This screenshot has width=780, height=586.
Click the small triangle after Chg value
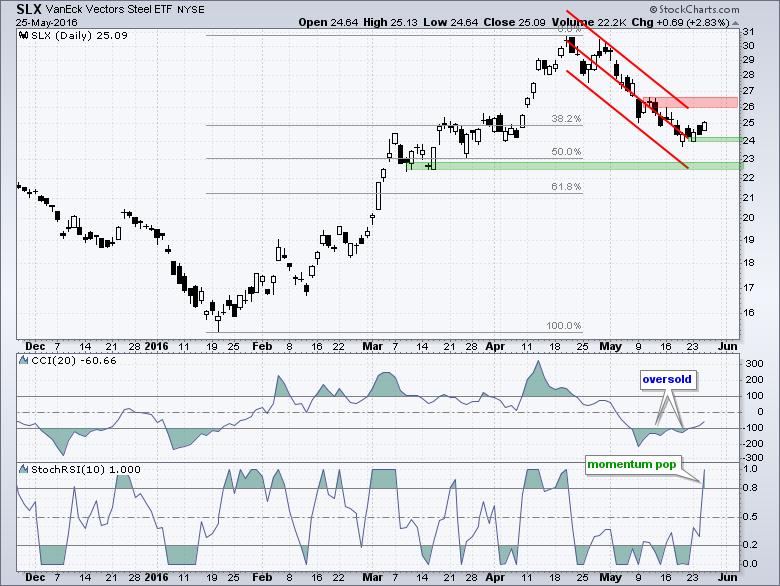click(736, 23)
